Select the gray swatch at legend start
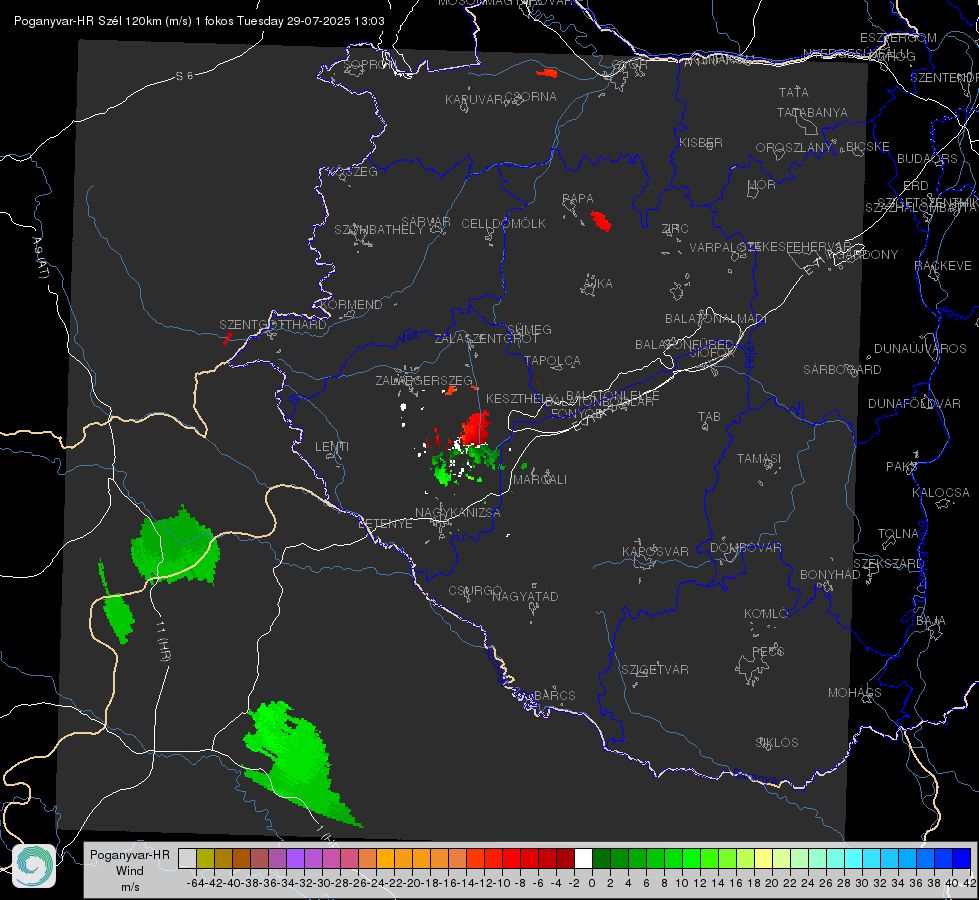The width and height of the screenshot is (979, 900). tap(187, 858)
